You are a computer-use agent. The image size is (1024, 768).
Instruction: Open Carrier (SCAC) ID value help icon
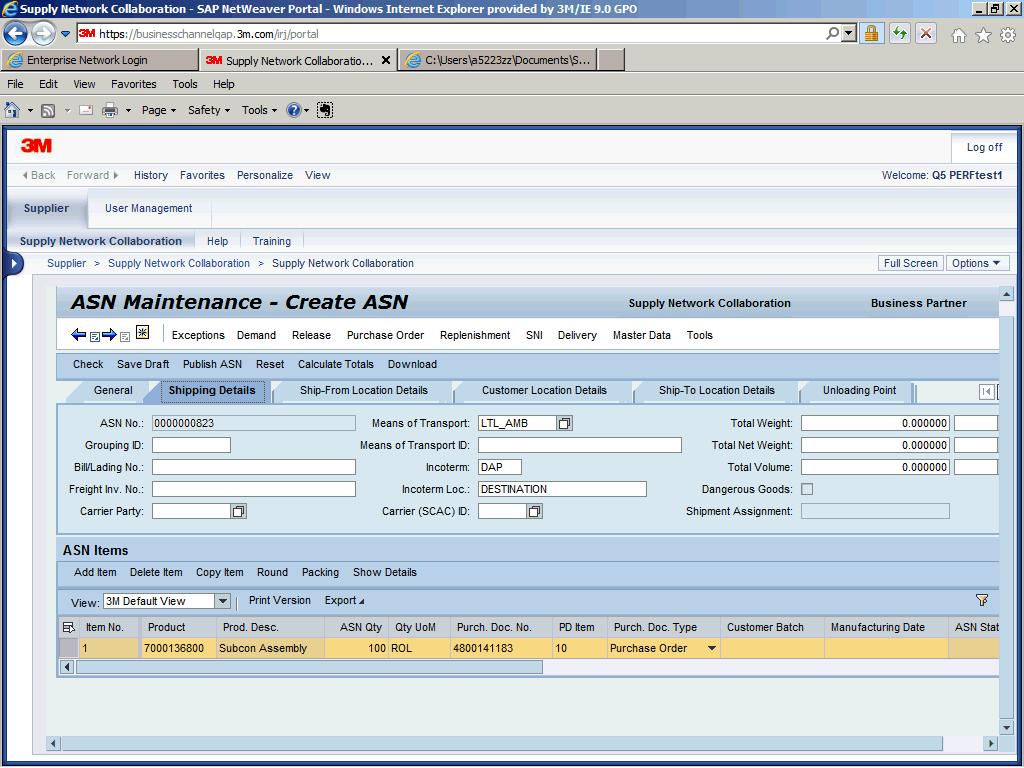pos(534,511)
